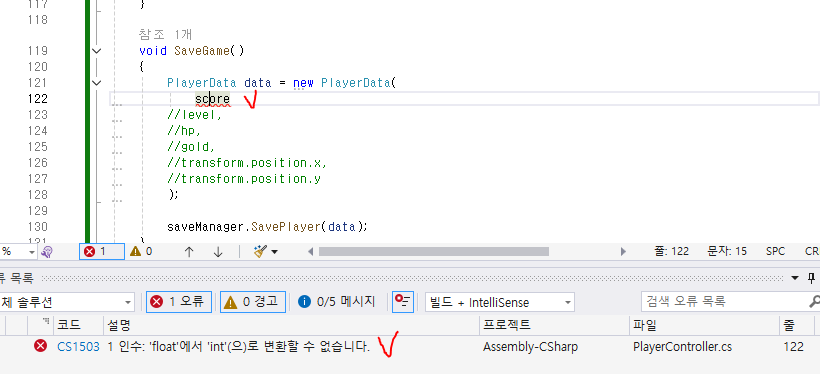Click the horizontal scrollbar left arrow

[x=310, y=252]
